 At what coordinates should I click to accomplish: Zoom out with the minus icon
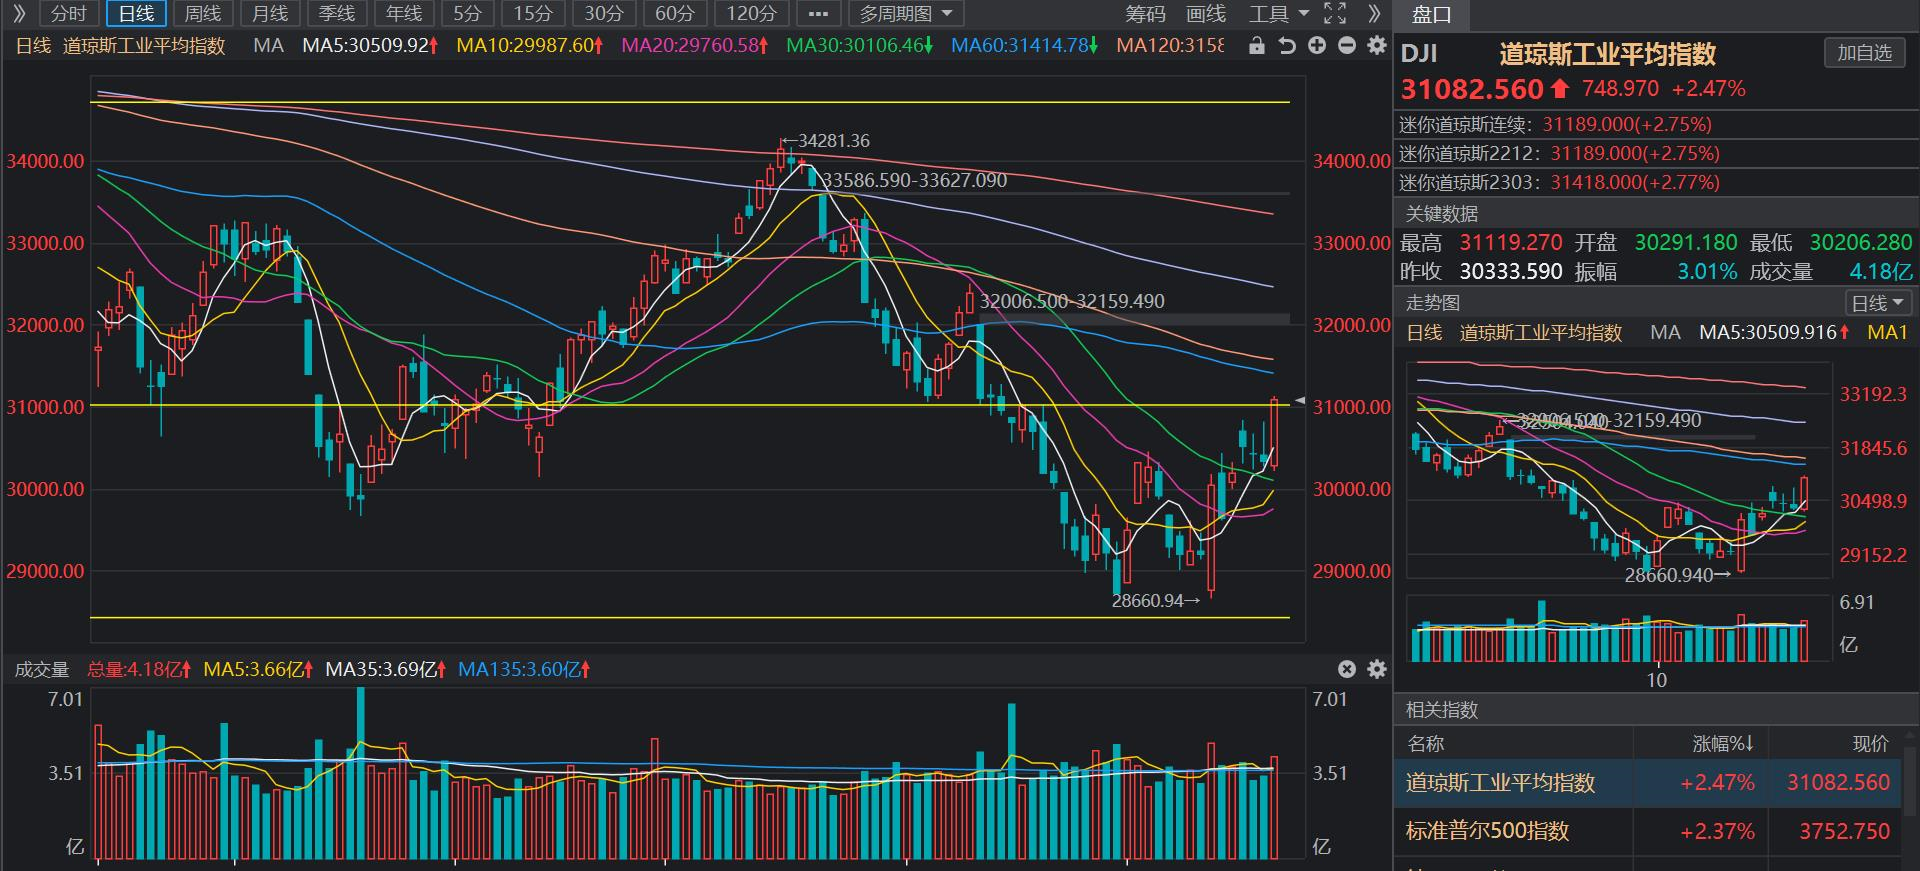coord(1347,46)
